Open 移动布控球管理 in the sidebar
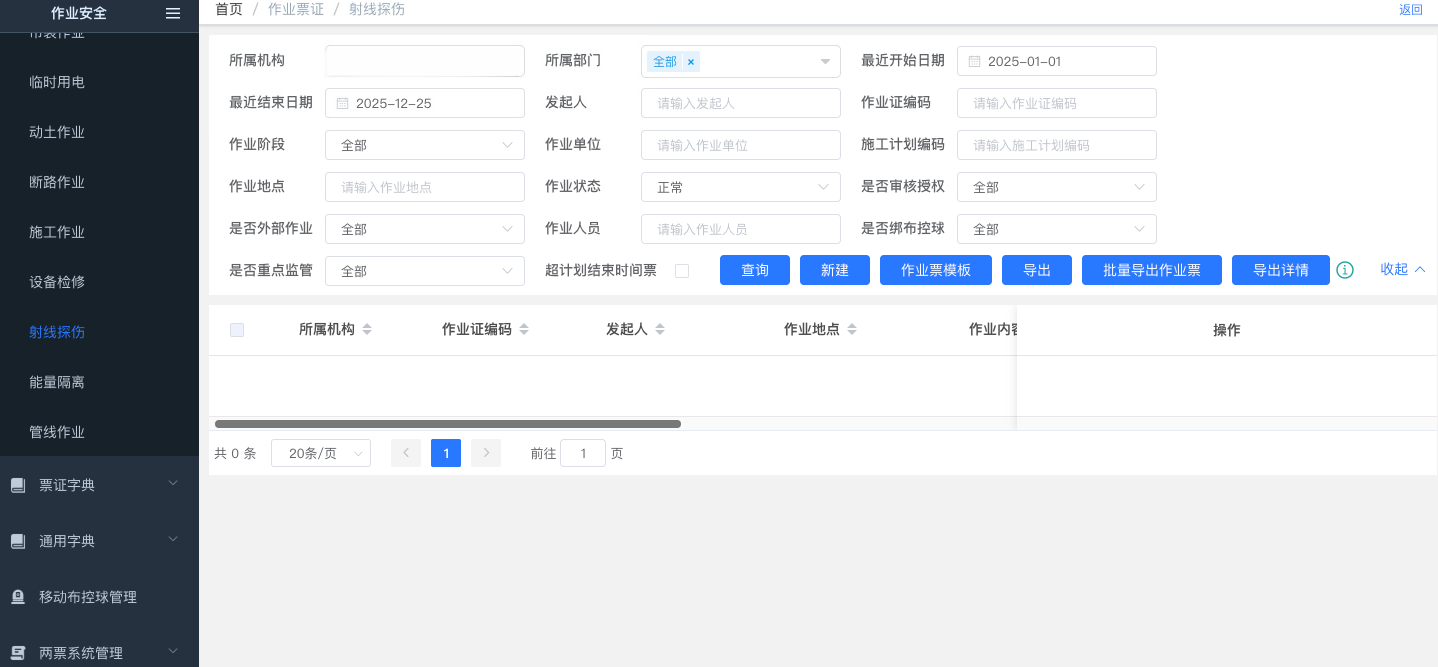Screen dimensions: 1438x667 point(88,597)
